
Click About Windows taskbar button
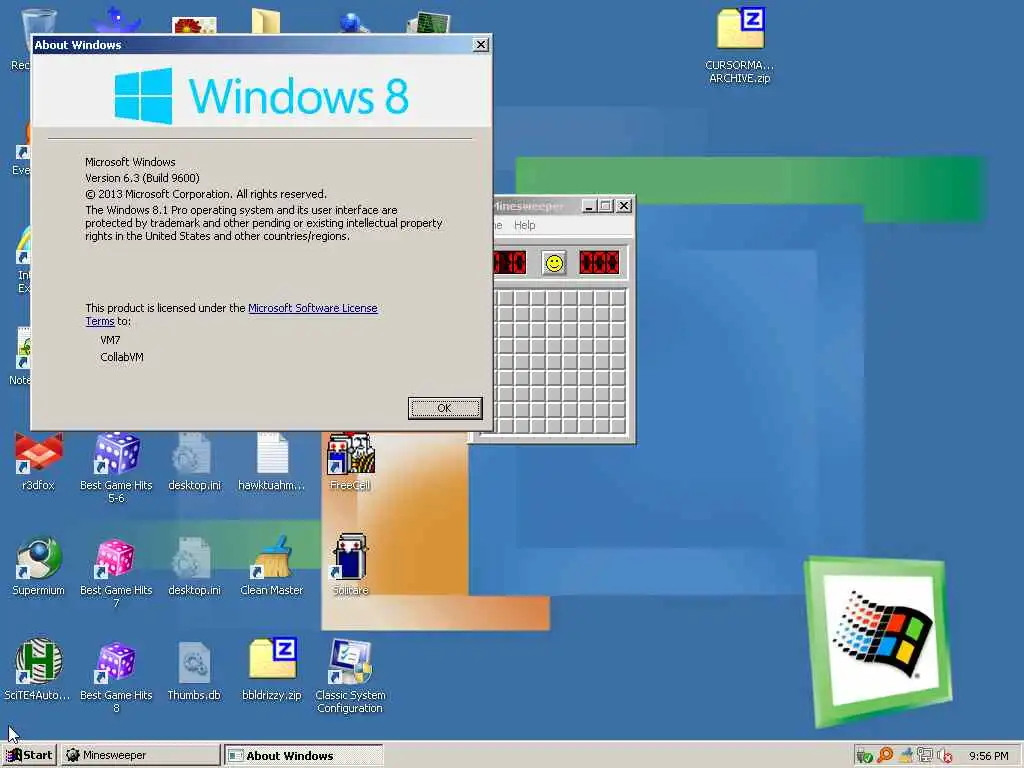(304, 756)
